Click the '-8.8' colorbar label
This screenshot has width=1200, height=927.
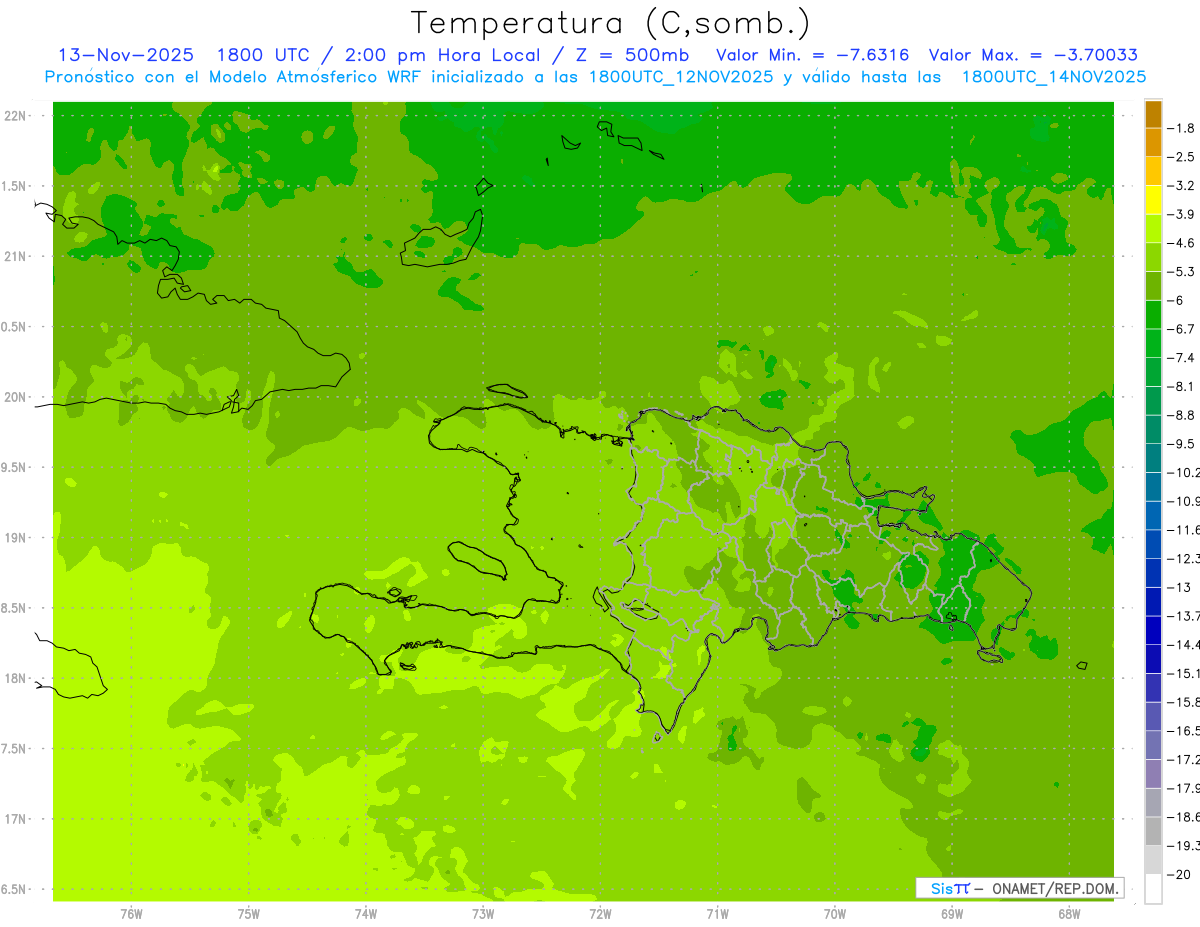click(x=1183, y=415)
